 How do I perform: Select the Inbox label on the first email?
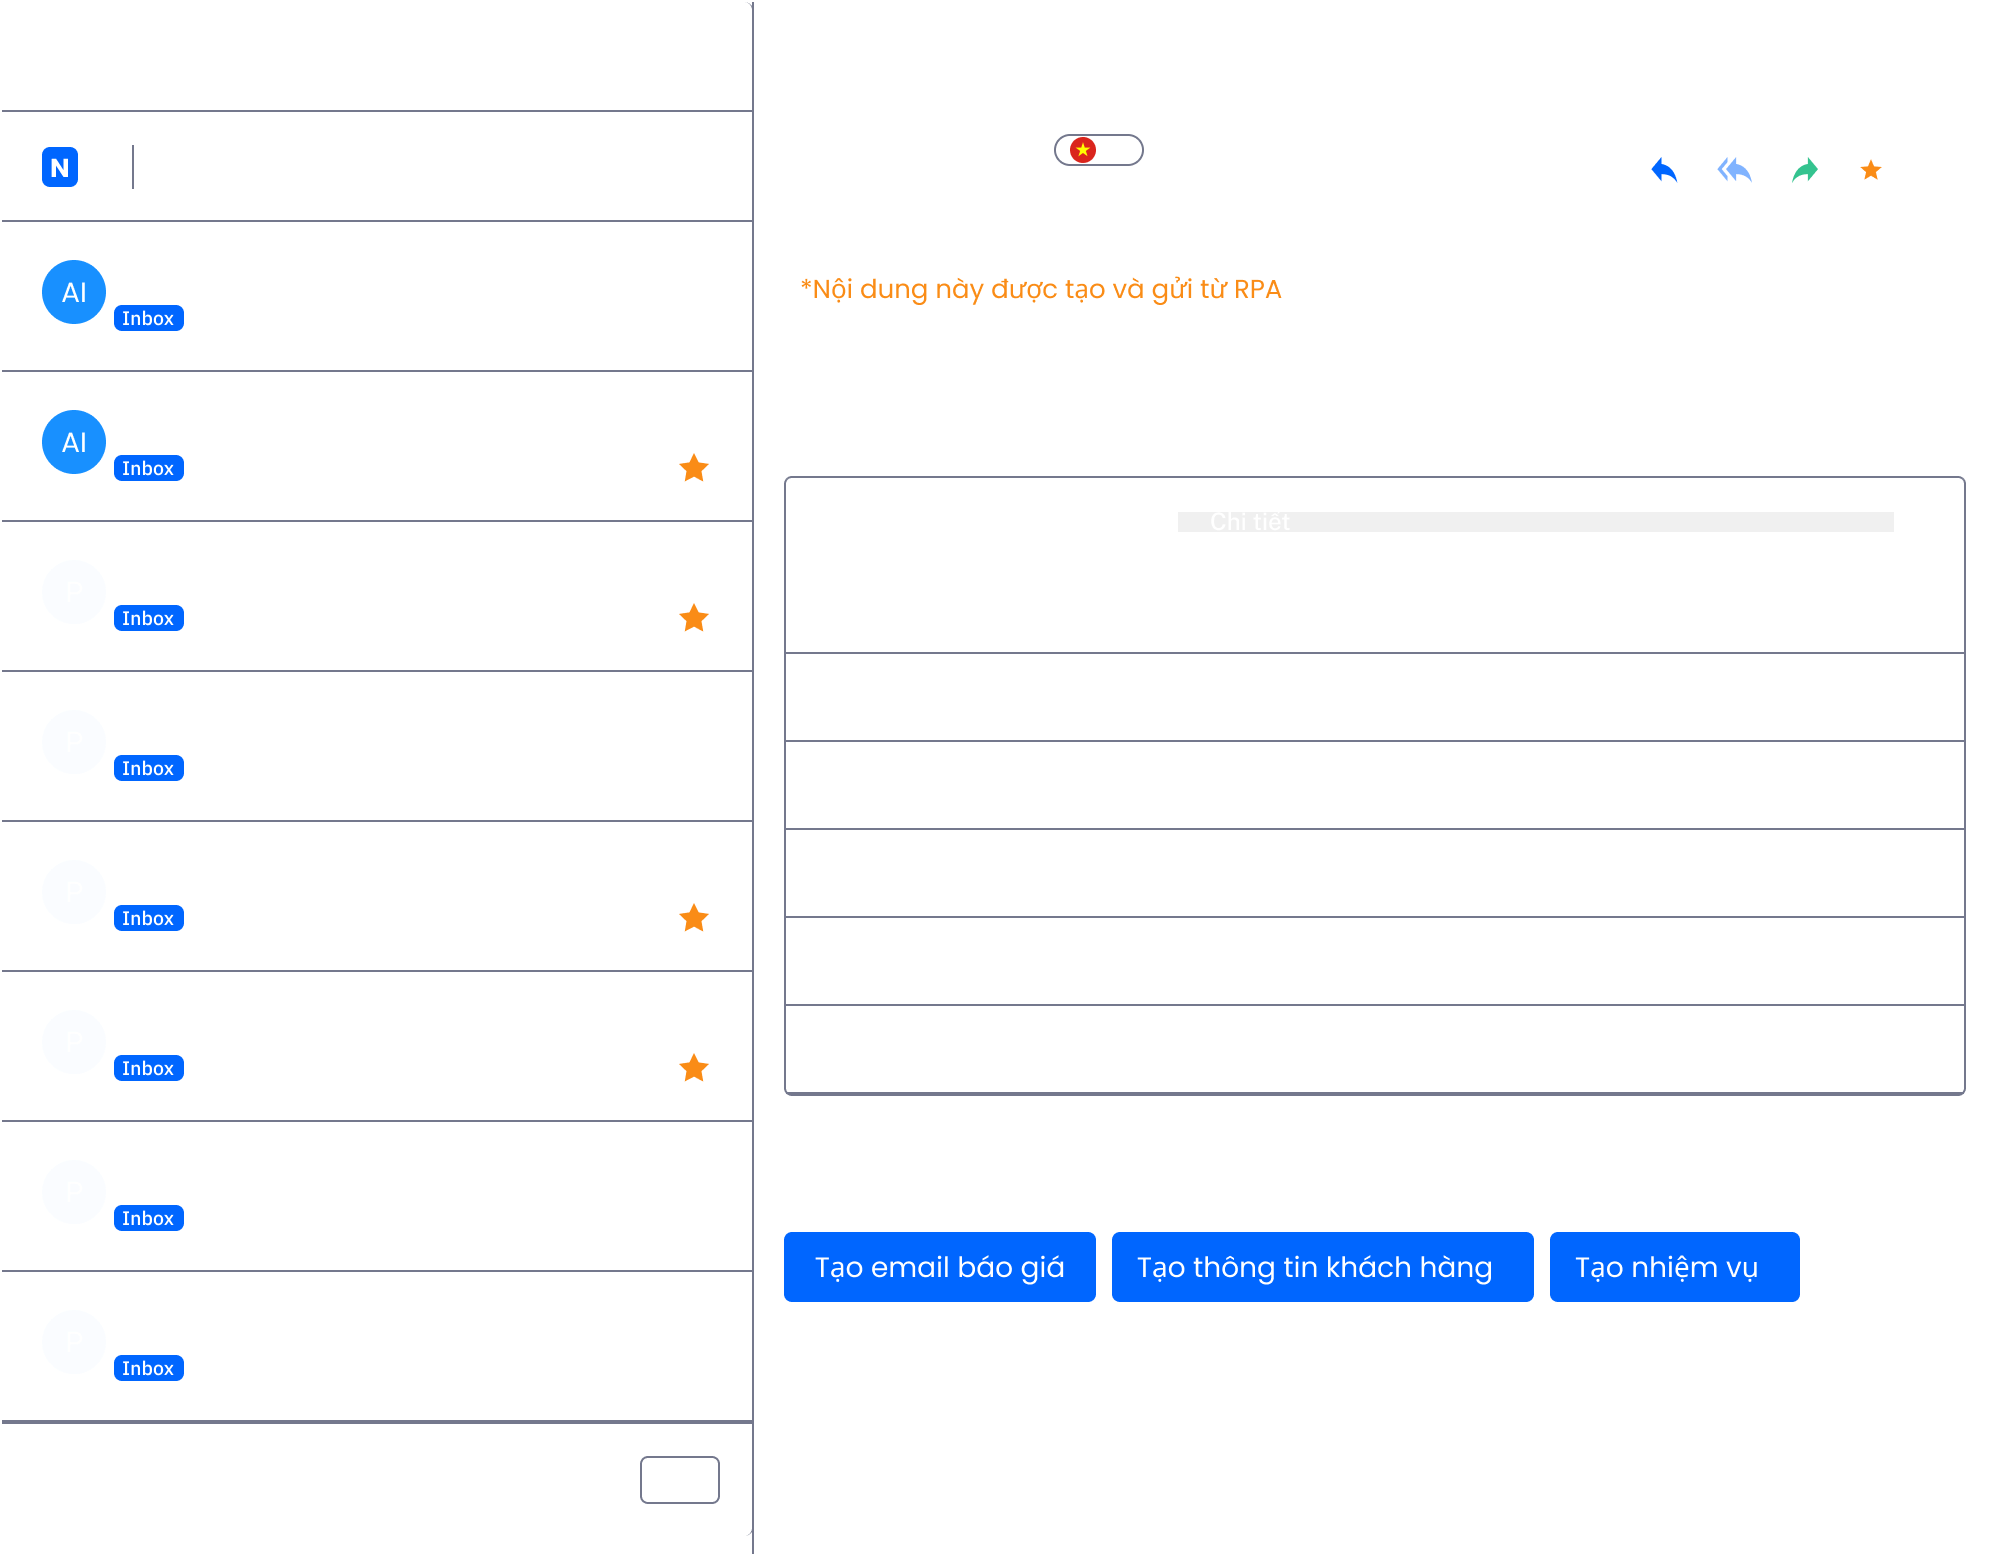pos(148,318)
